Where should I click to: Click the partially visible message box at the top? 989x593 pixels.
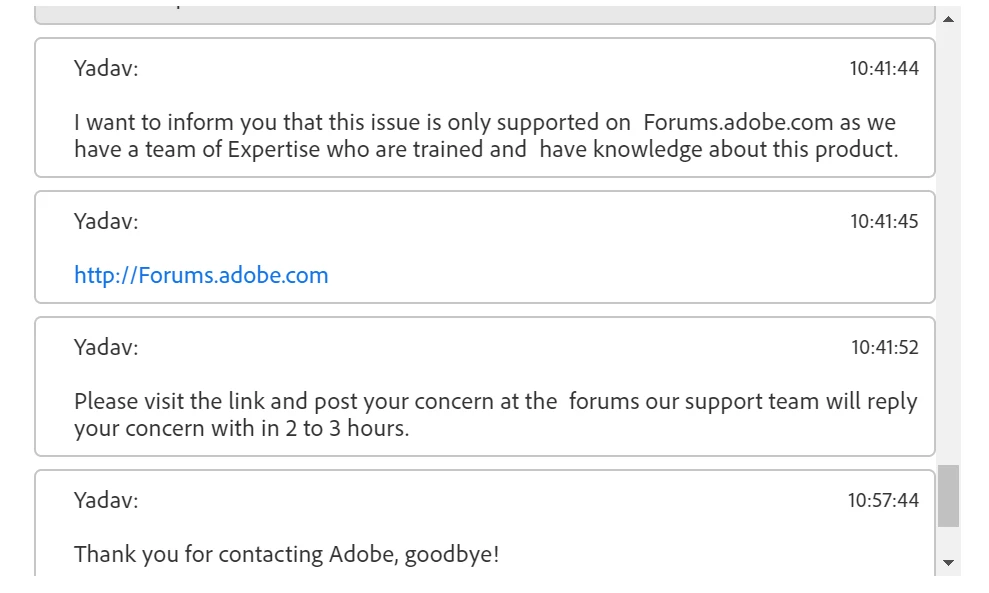tap(485, 14)
